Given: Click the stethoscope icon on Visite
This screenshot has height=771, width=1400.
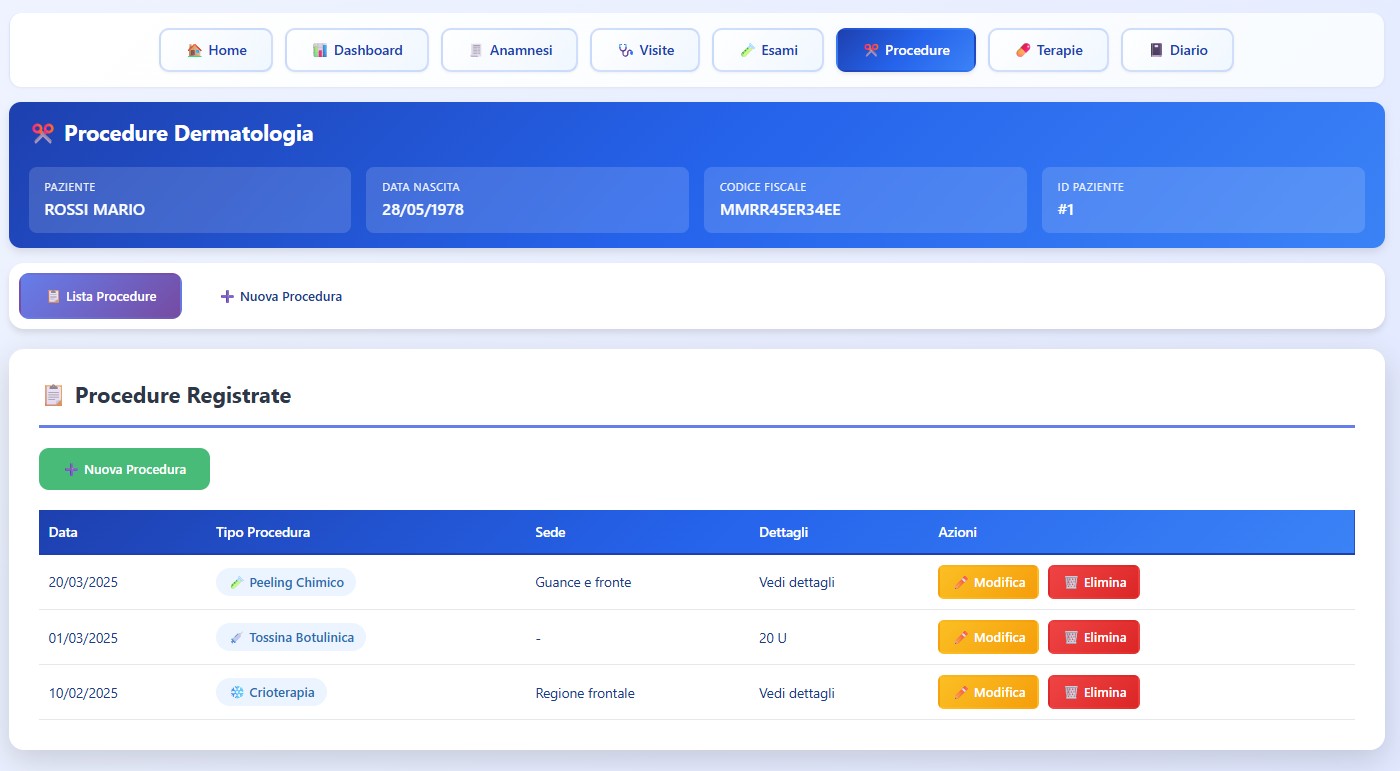Looking at the screenshot, I should pyautogui.click(x=626, y=50).
